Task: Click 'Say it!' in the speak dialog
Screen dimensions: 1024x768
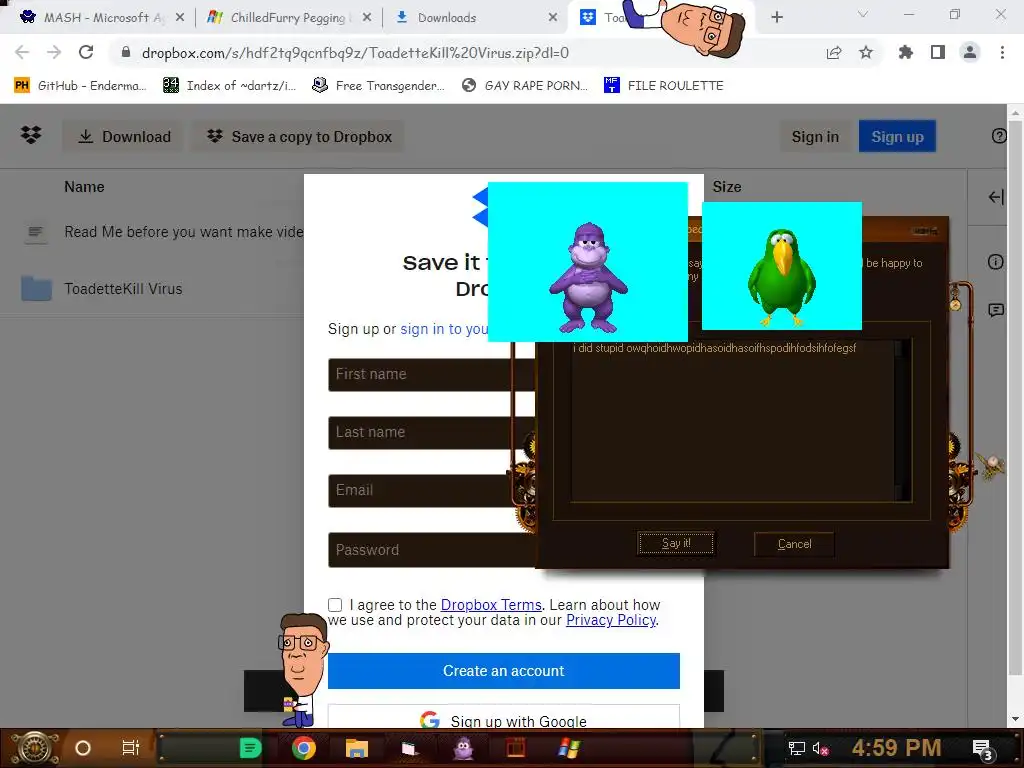Action: 676,543
